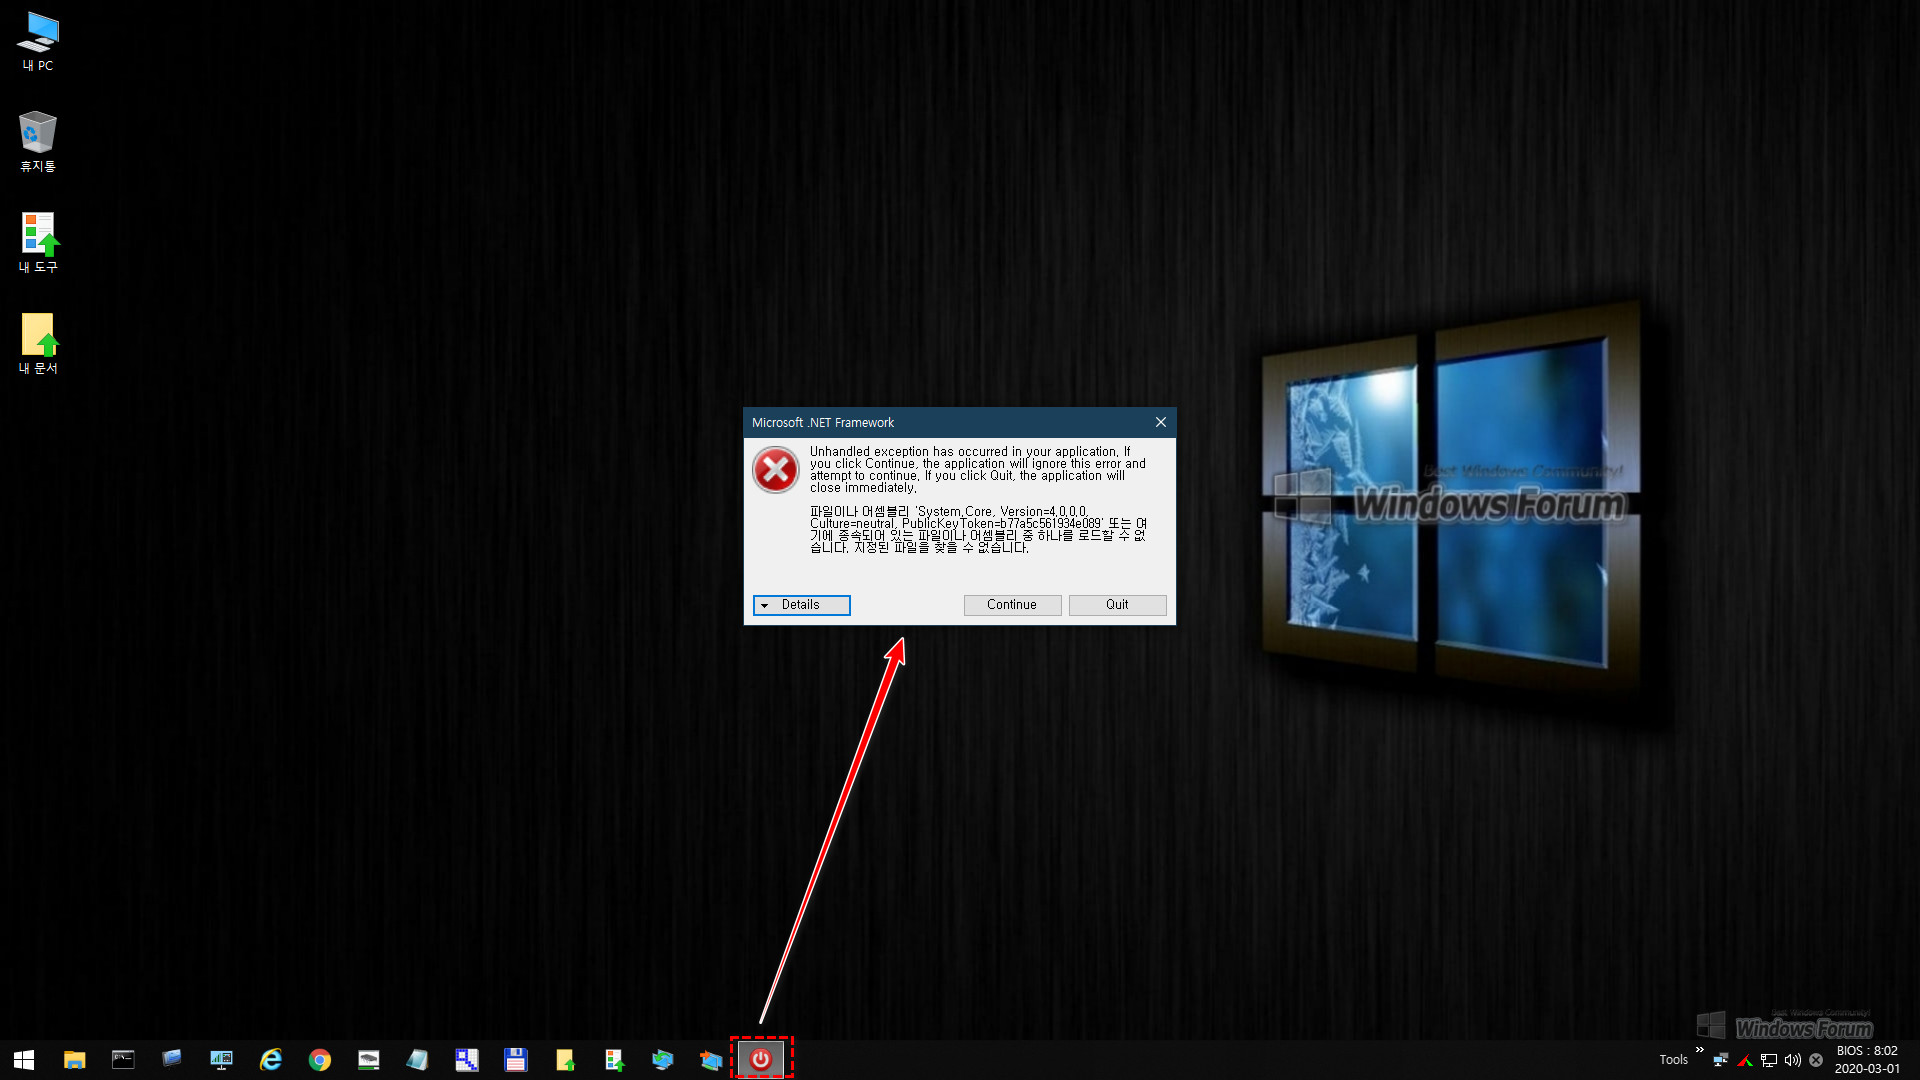Open the 휴지통 recycle bin desktop icon
The image size is (1920, 1080).
pyautogui.click(x=38, y=141)
